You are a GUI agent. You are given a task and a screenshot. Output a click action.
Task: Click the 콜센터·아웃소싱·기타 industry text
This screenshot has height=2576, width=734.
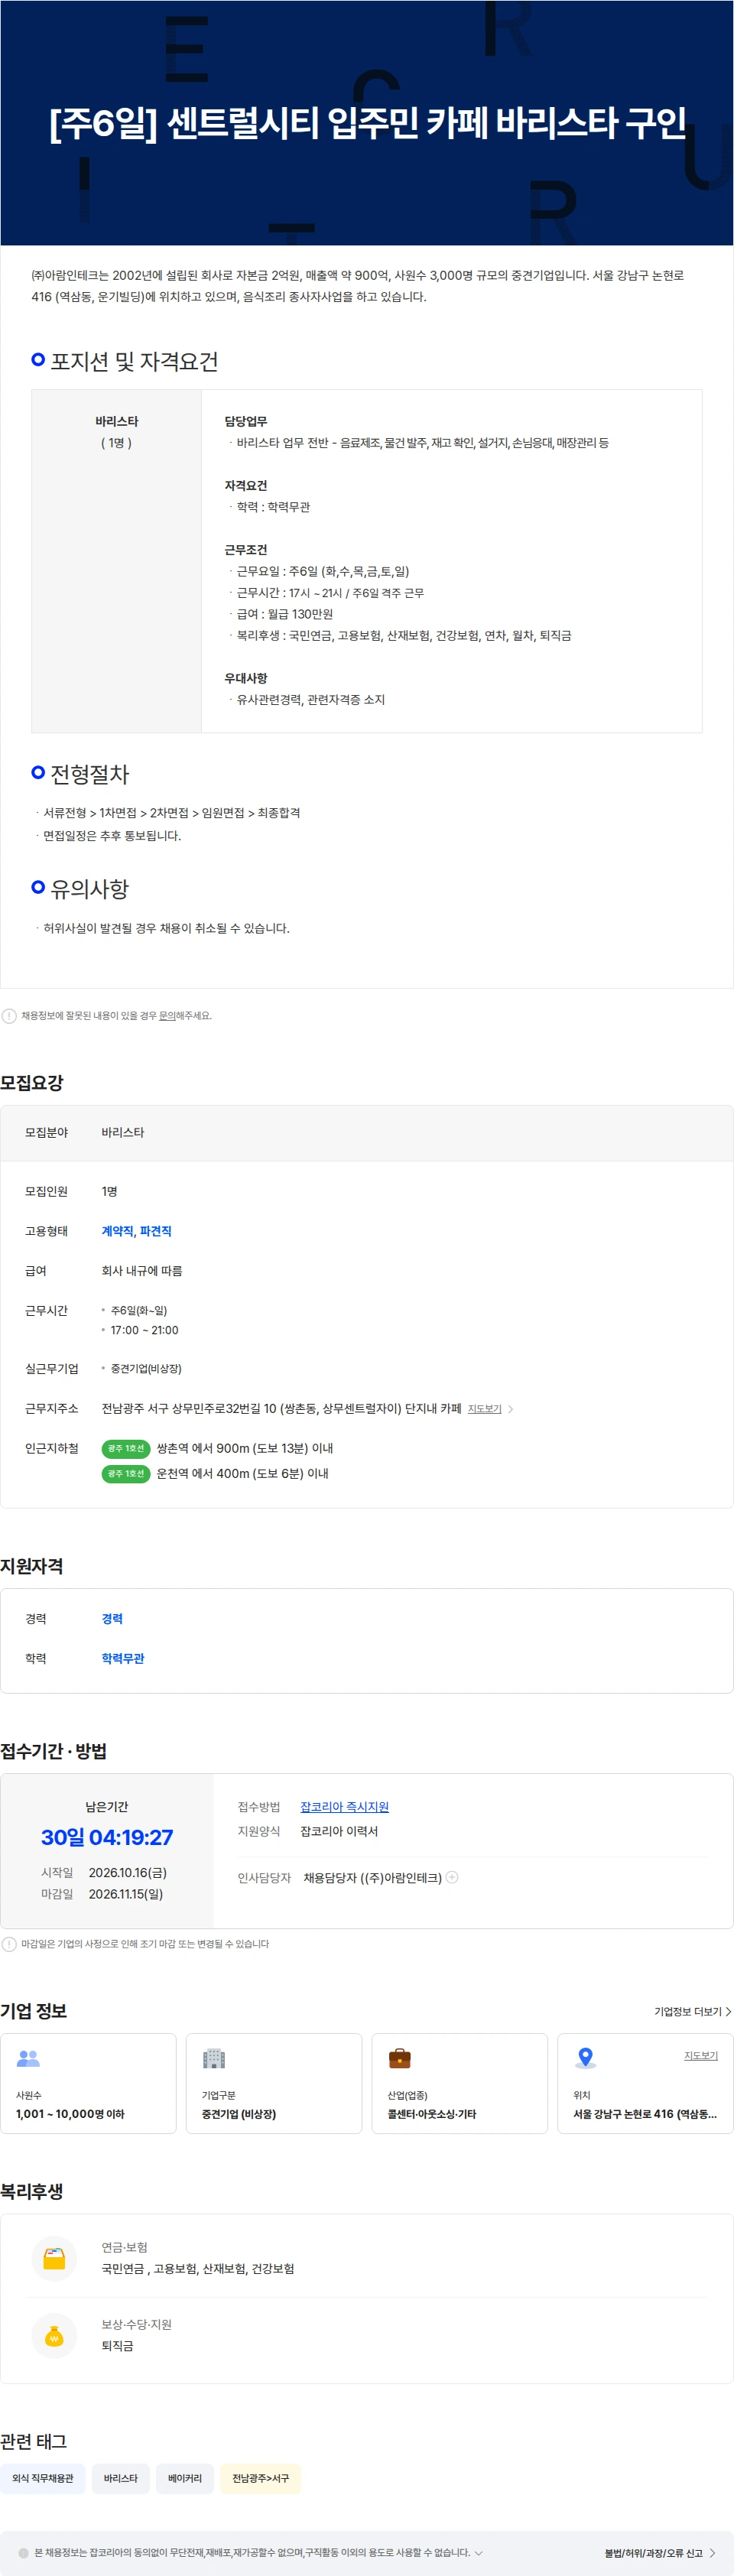(432, 2114)
